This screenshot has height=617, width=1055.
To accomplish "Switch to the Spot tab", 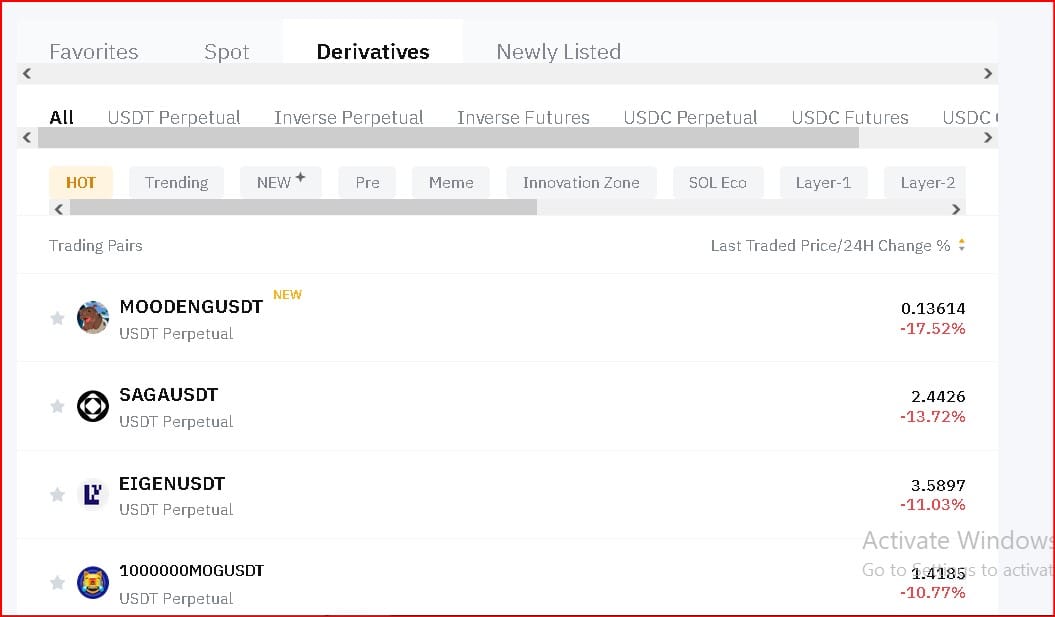I will 226,52.
